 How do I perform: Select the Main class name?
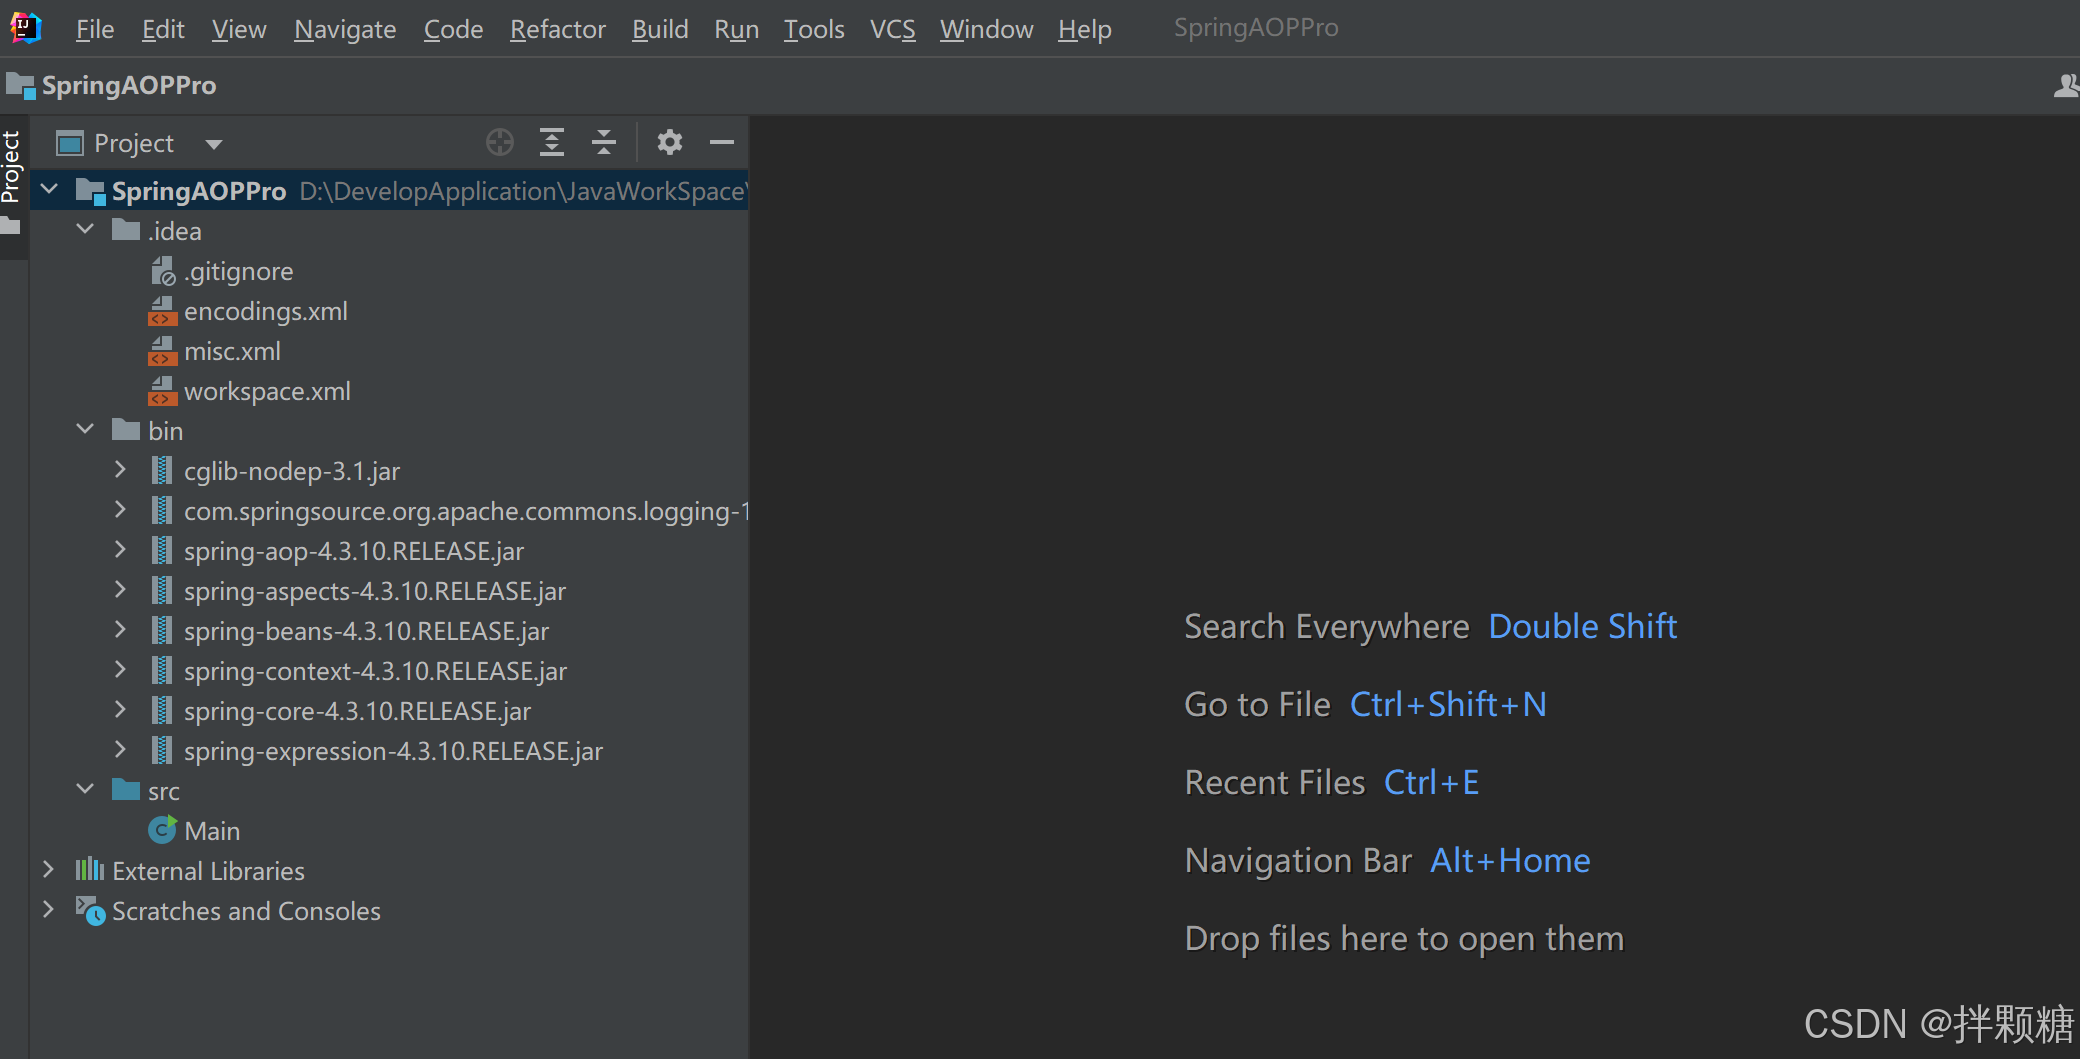click(212, 831)
